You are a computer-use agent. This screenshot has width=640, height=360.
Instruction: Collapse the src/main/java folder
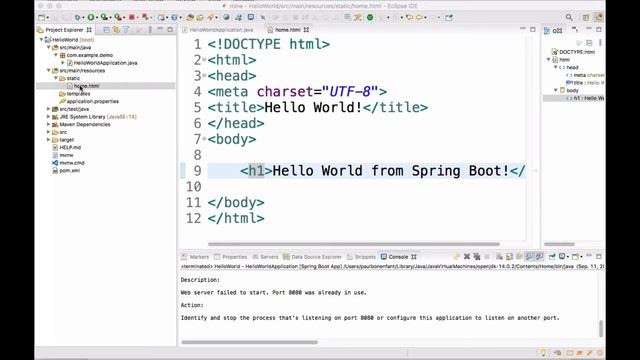coord(49,47)
